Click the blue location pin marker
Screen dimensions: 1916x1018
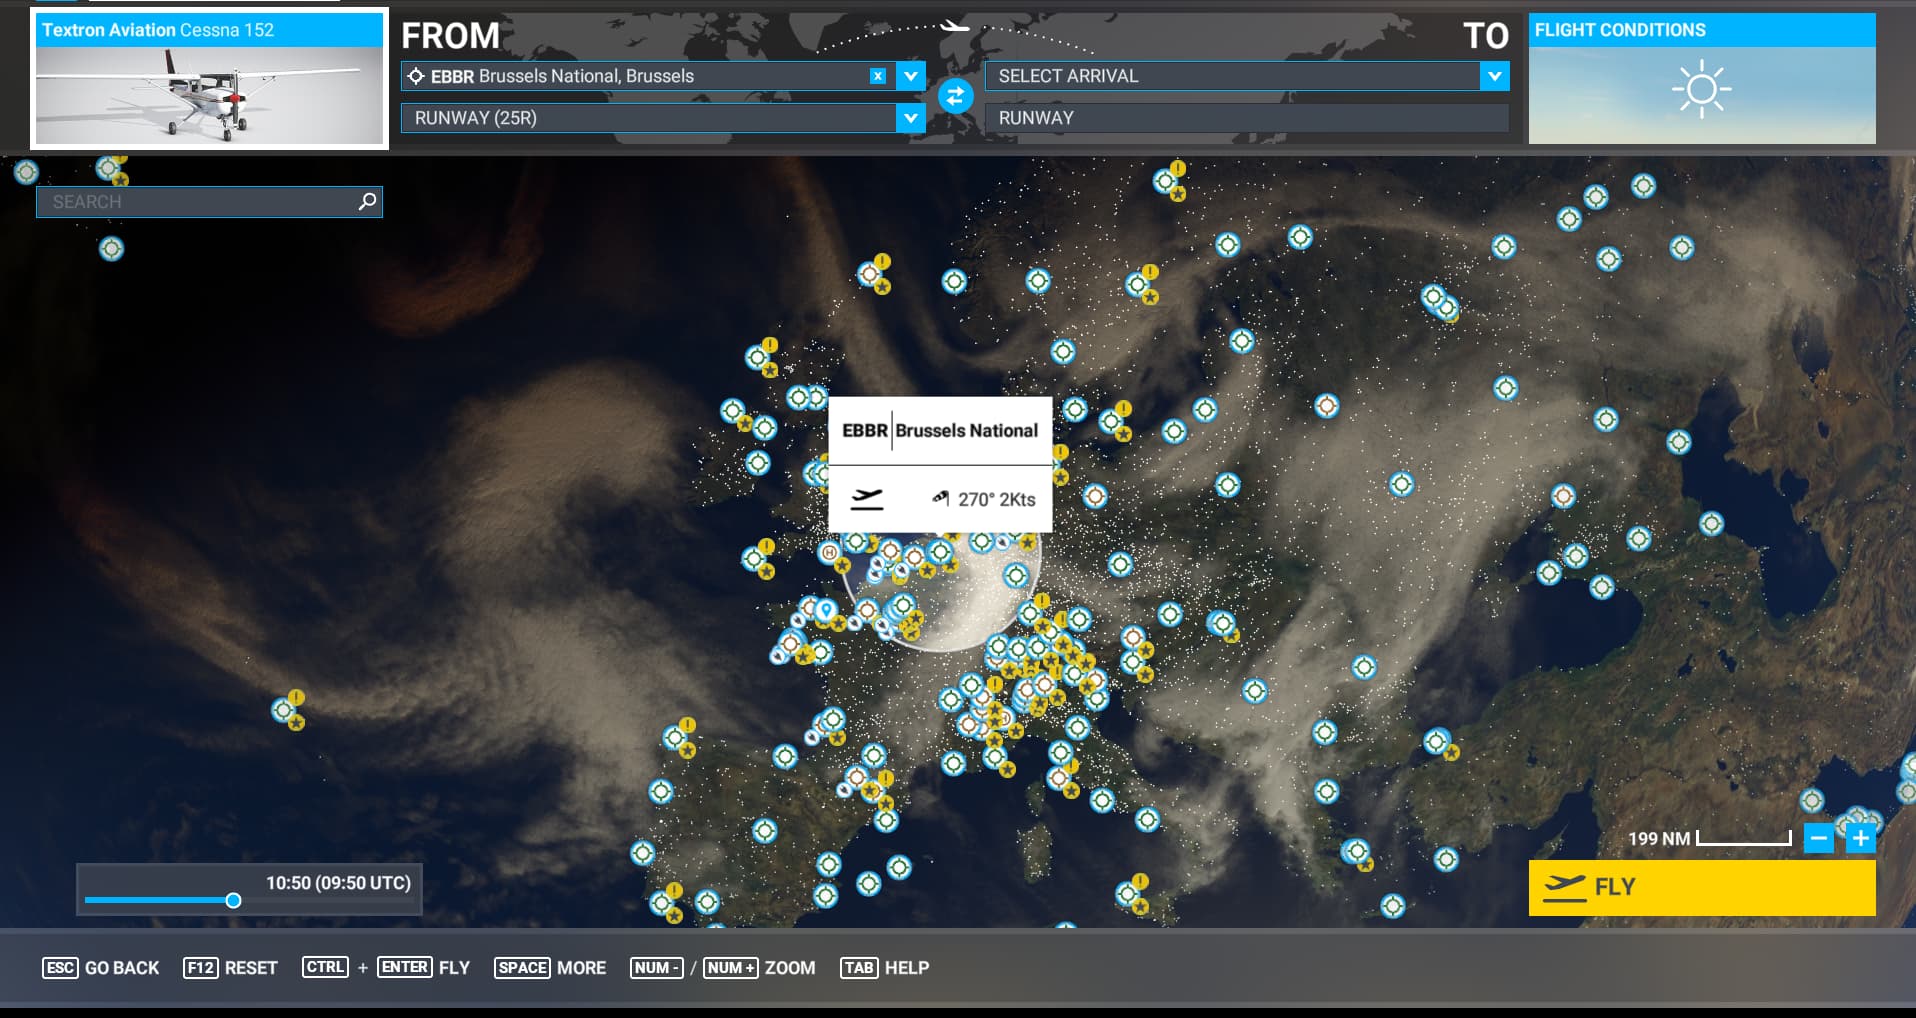tap(825, 609)
